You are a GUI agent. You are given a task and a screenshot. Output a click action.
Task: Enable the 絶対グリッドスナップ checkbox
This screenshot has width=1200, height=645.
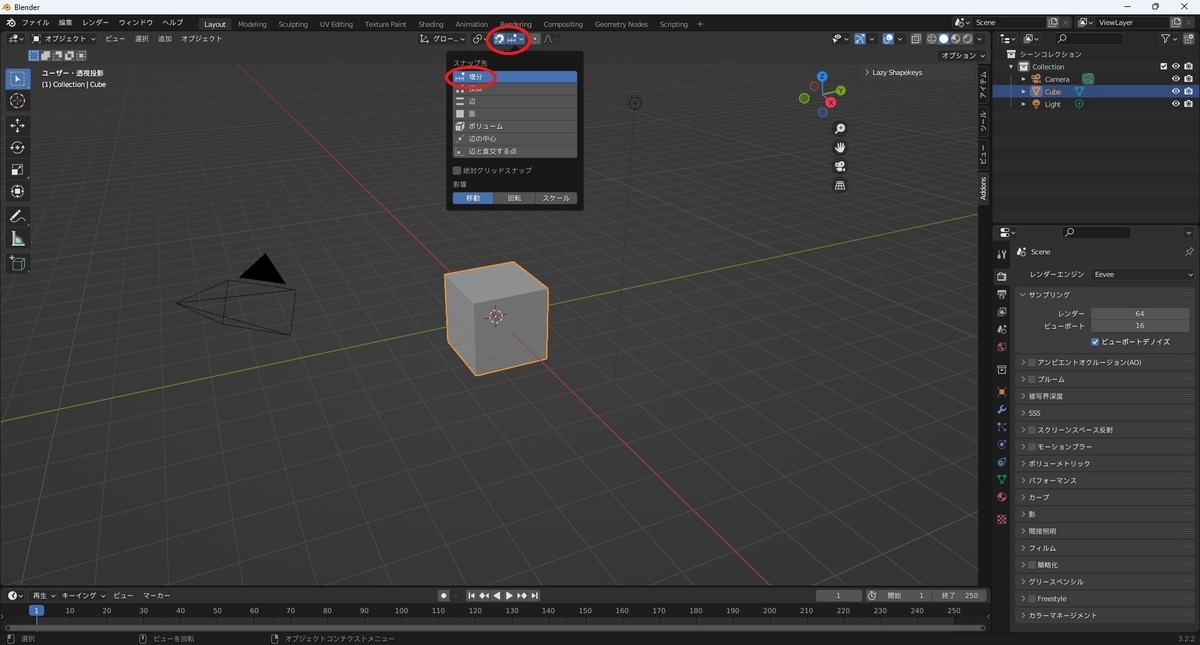(x=457, y=171)
